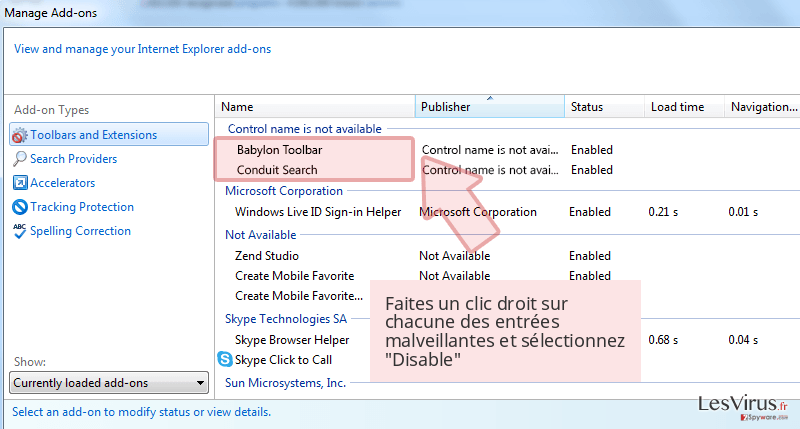Click Skype Technologies SA group header
Viewport: 800px width, 429px height.
(286, 319)
